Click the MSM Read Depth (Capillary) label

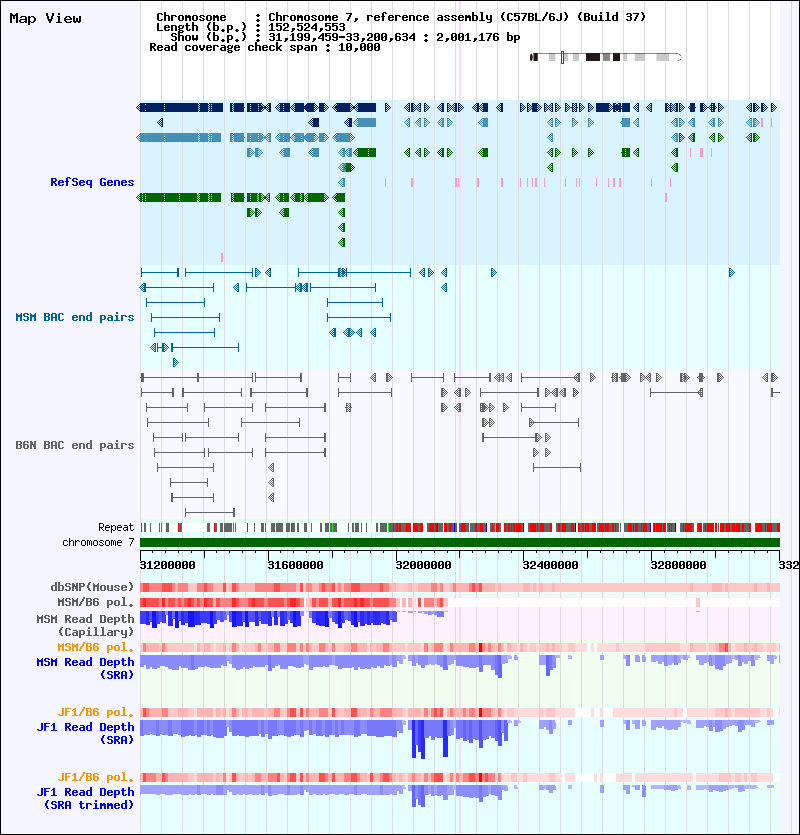point(85,625)
